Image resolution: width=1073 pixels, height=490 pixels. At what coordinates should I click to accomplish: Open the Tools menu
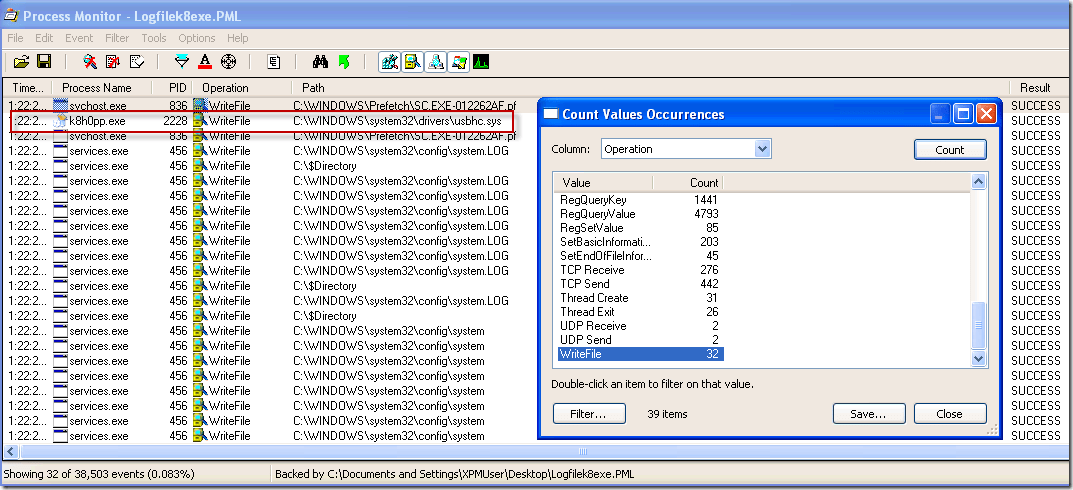154,38
